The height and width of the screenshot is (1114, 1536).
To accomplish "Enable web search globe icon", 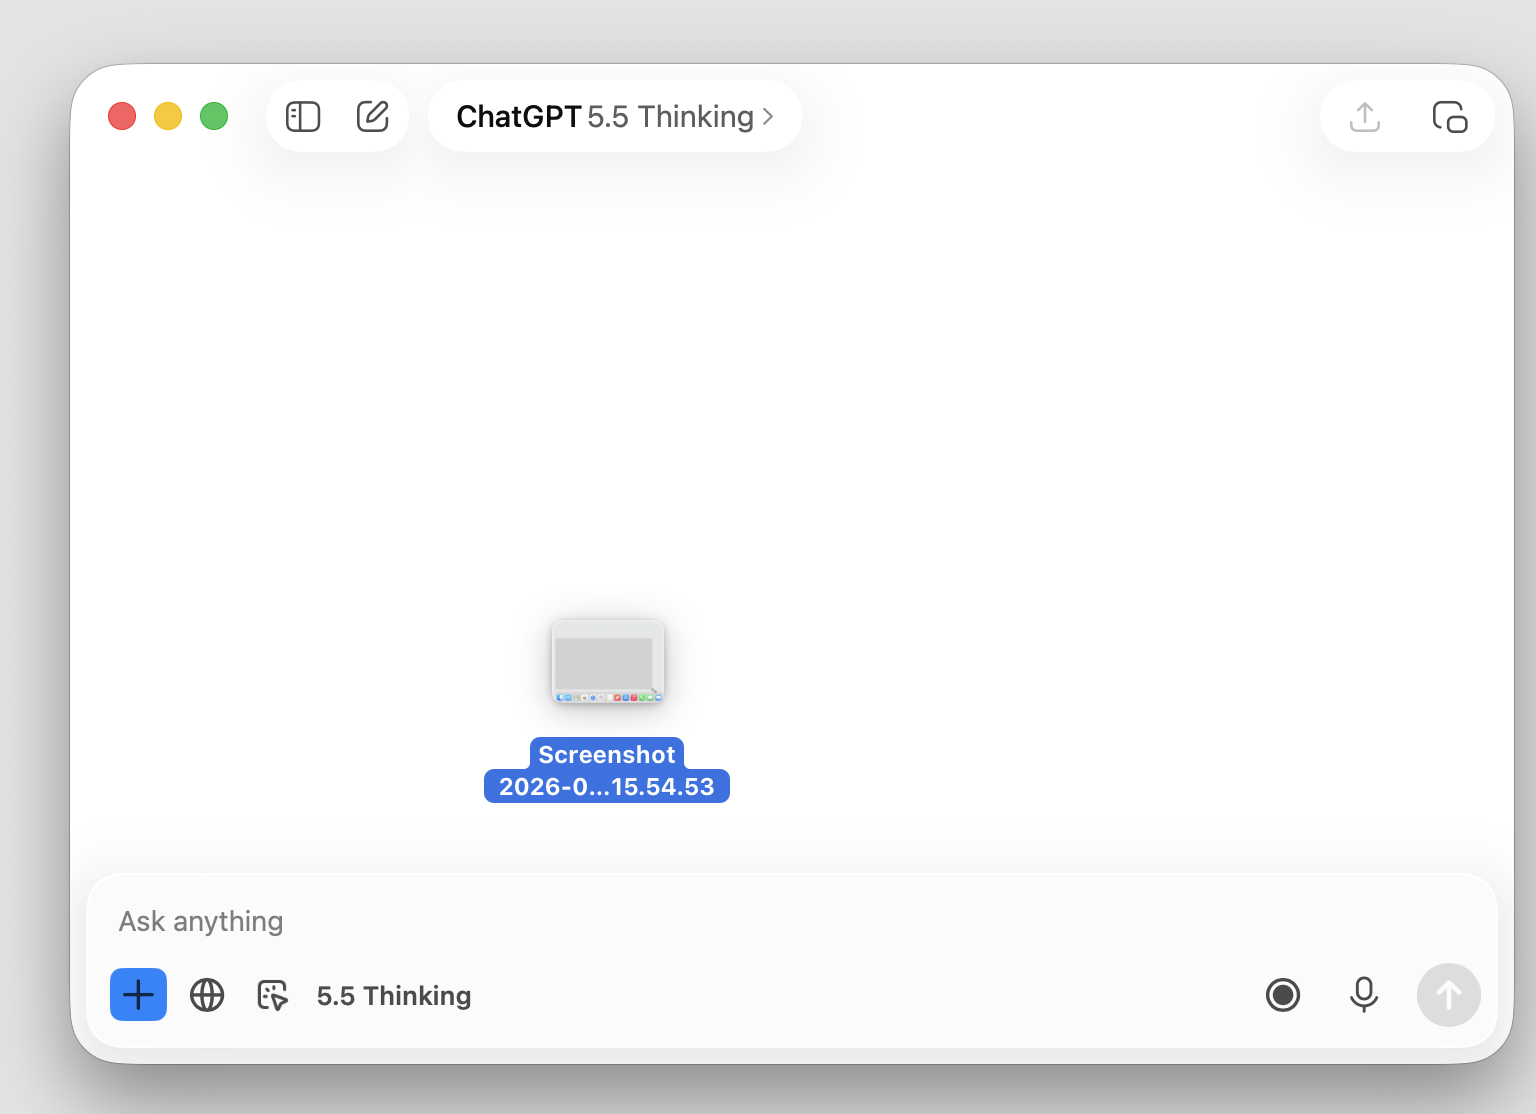I will 207,995.
